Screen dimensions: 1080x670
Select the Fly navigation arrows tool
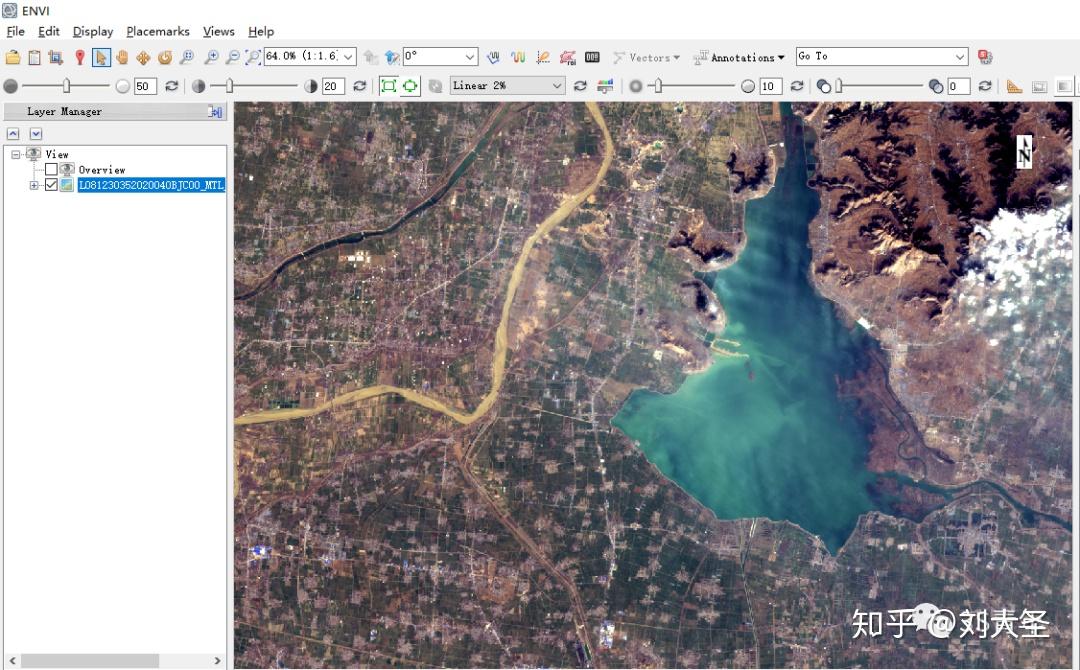143,58
